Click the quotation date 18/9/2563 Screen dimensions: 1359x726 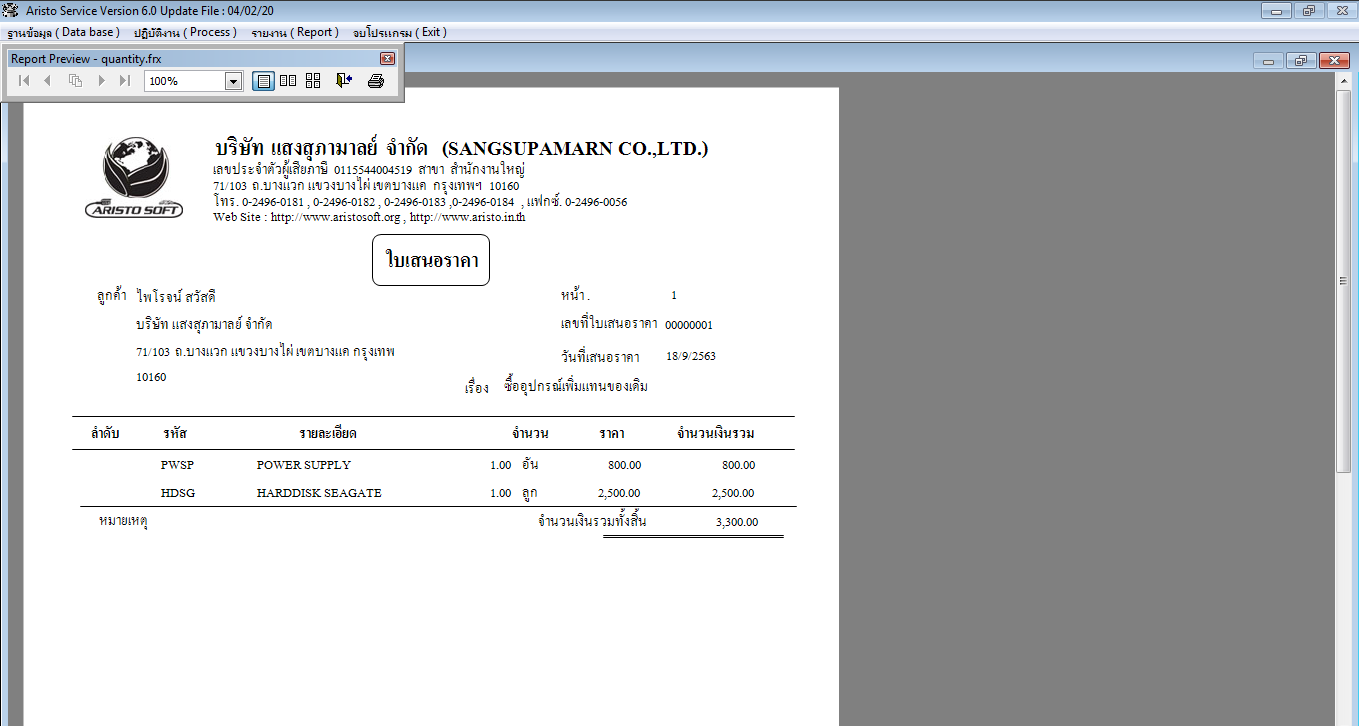691,356
